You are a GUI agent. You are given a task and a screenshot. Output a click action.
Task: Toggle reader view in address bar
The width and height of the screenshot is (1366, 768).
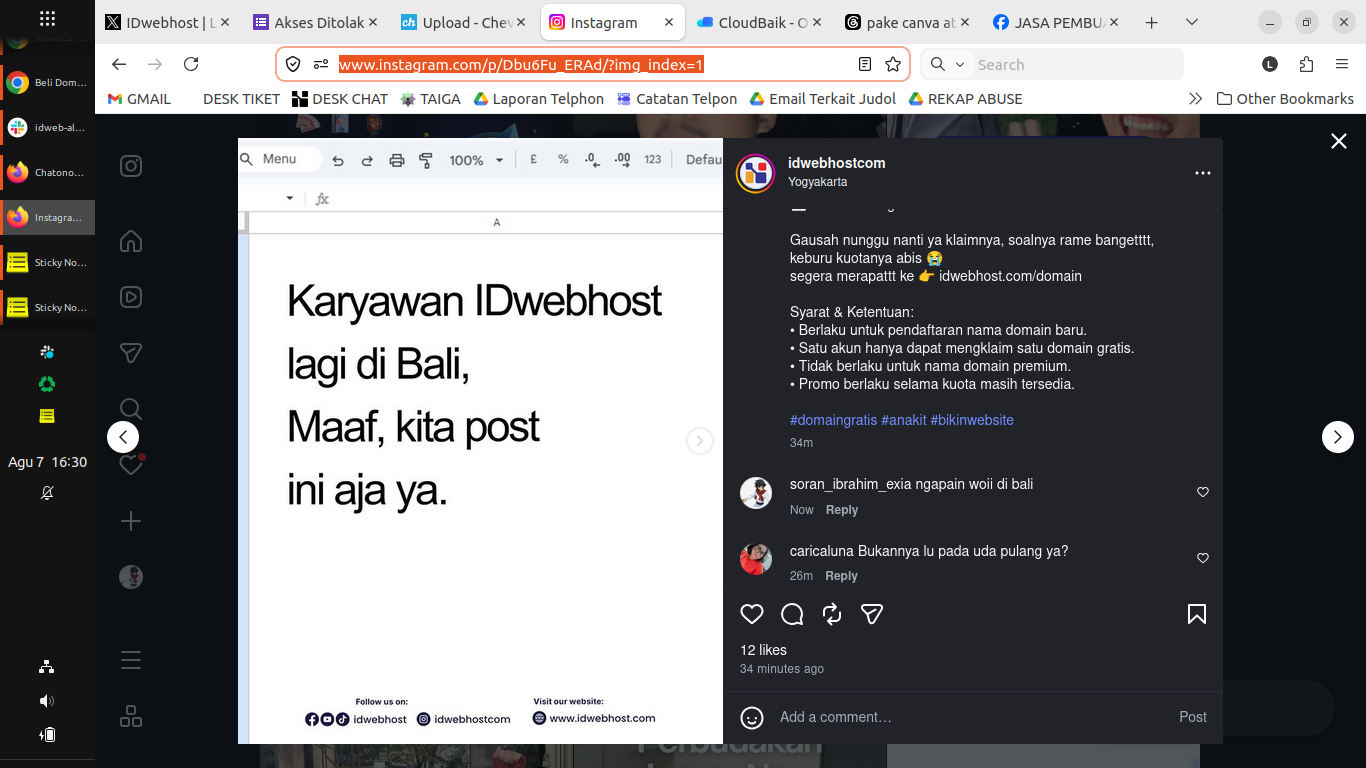[x=865, y=64]
